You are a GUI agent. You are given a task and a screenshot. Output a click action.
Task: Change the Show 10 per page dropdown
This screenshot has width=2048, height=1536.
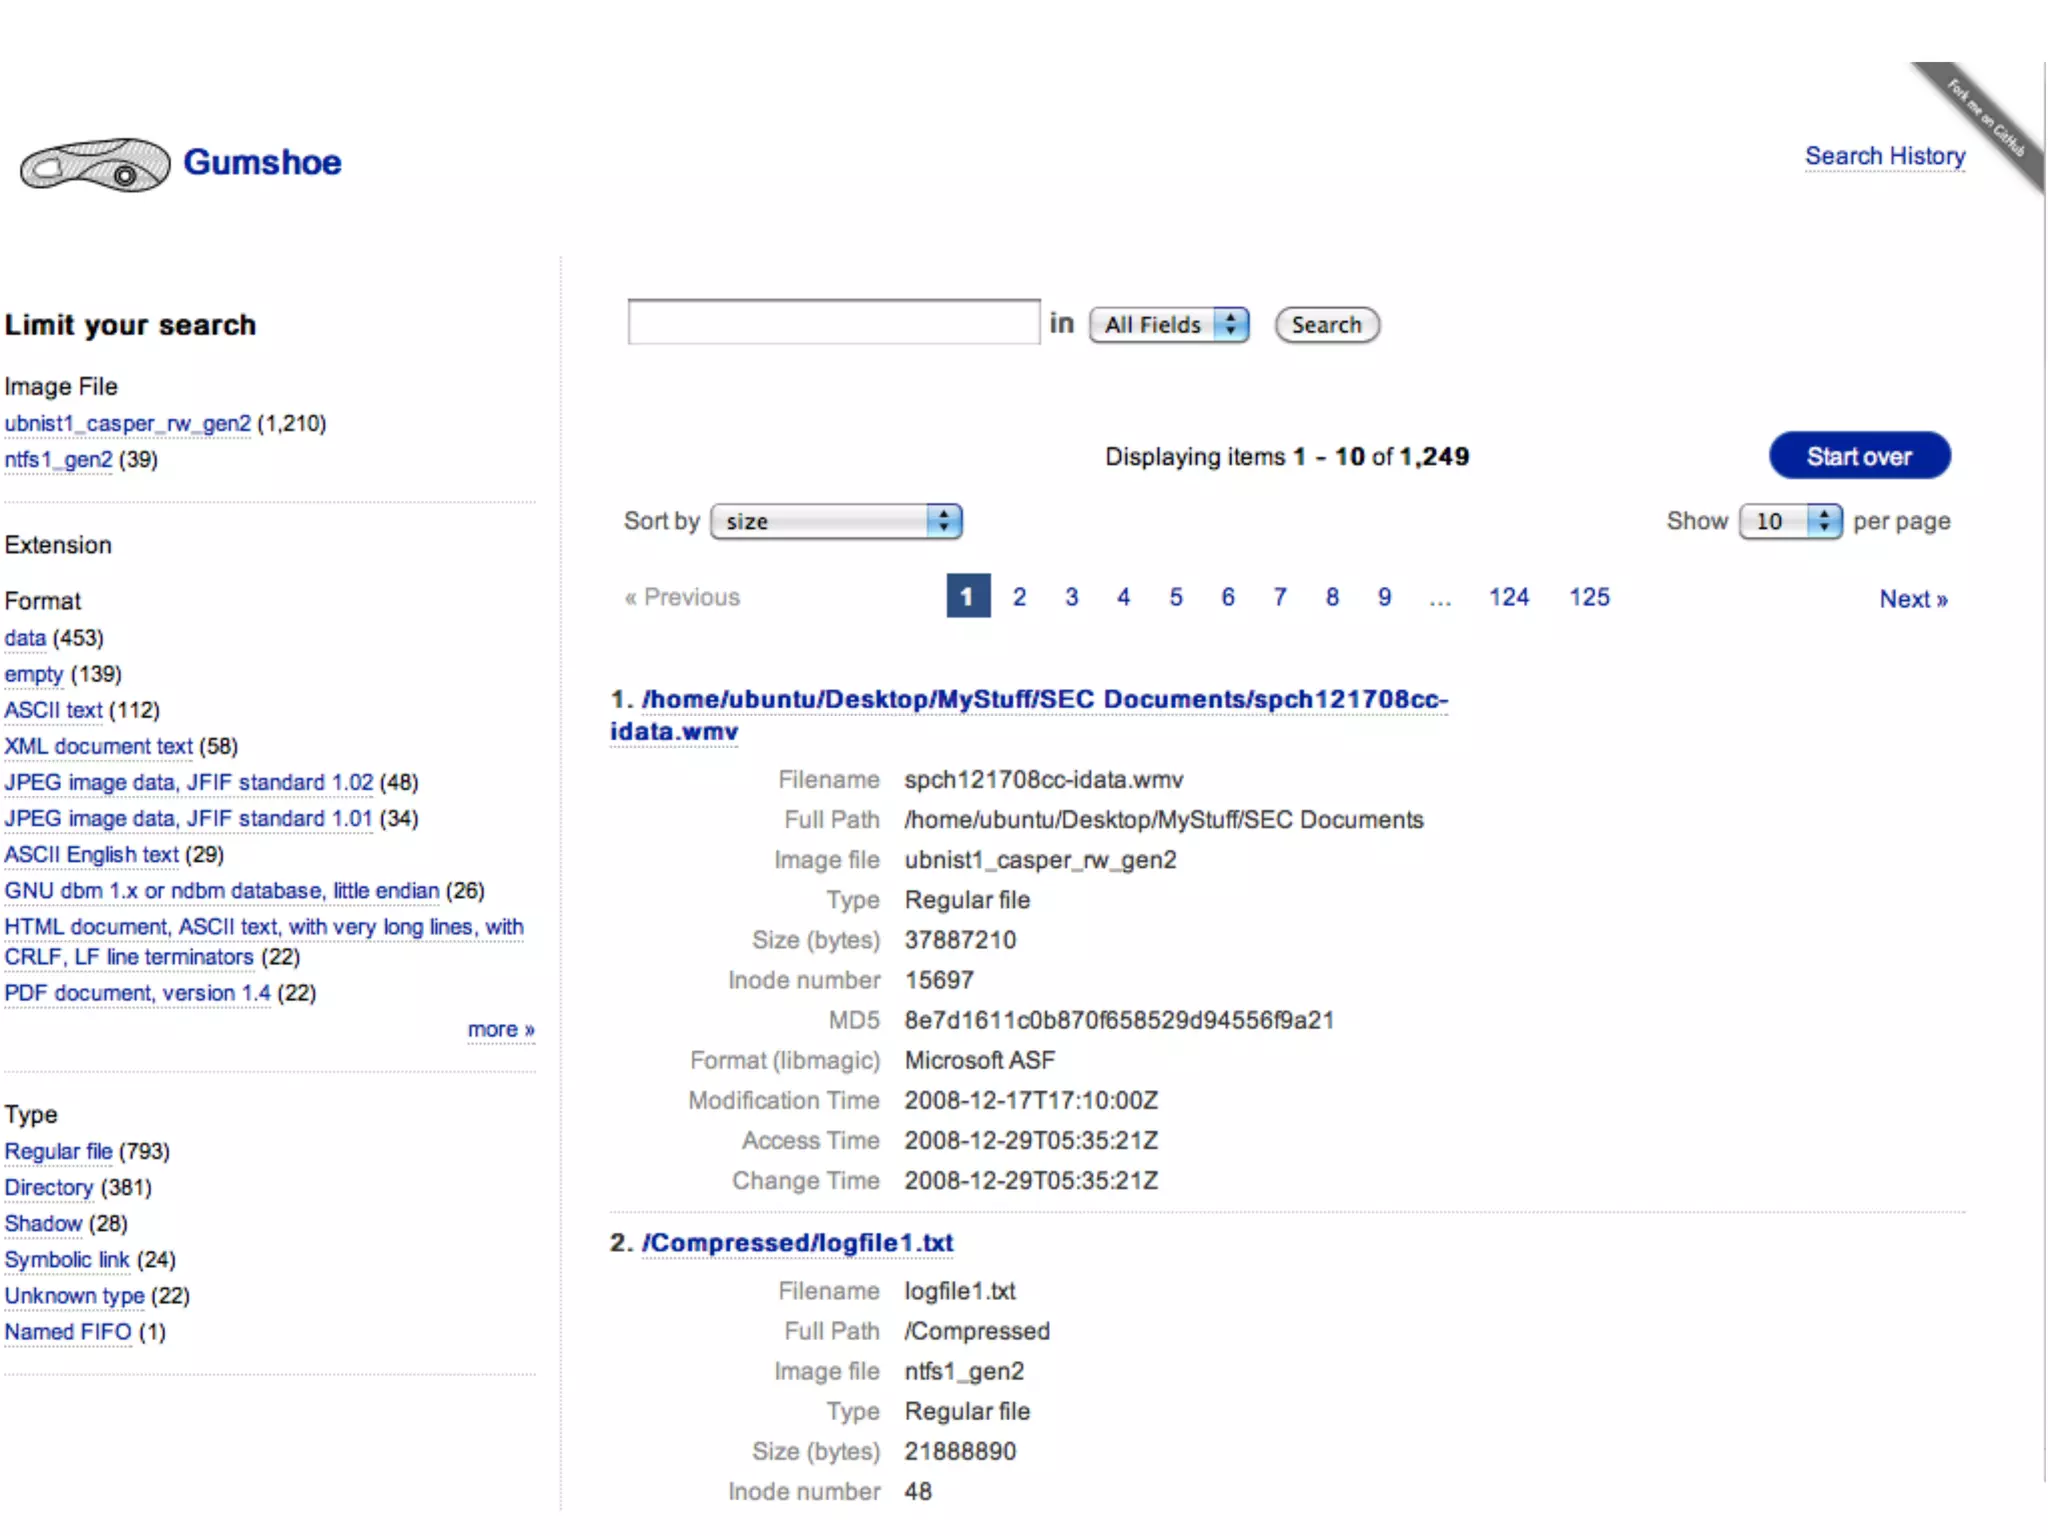coord(1789,521)
